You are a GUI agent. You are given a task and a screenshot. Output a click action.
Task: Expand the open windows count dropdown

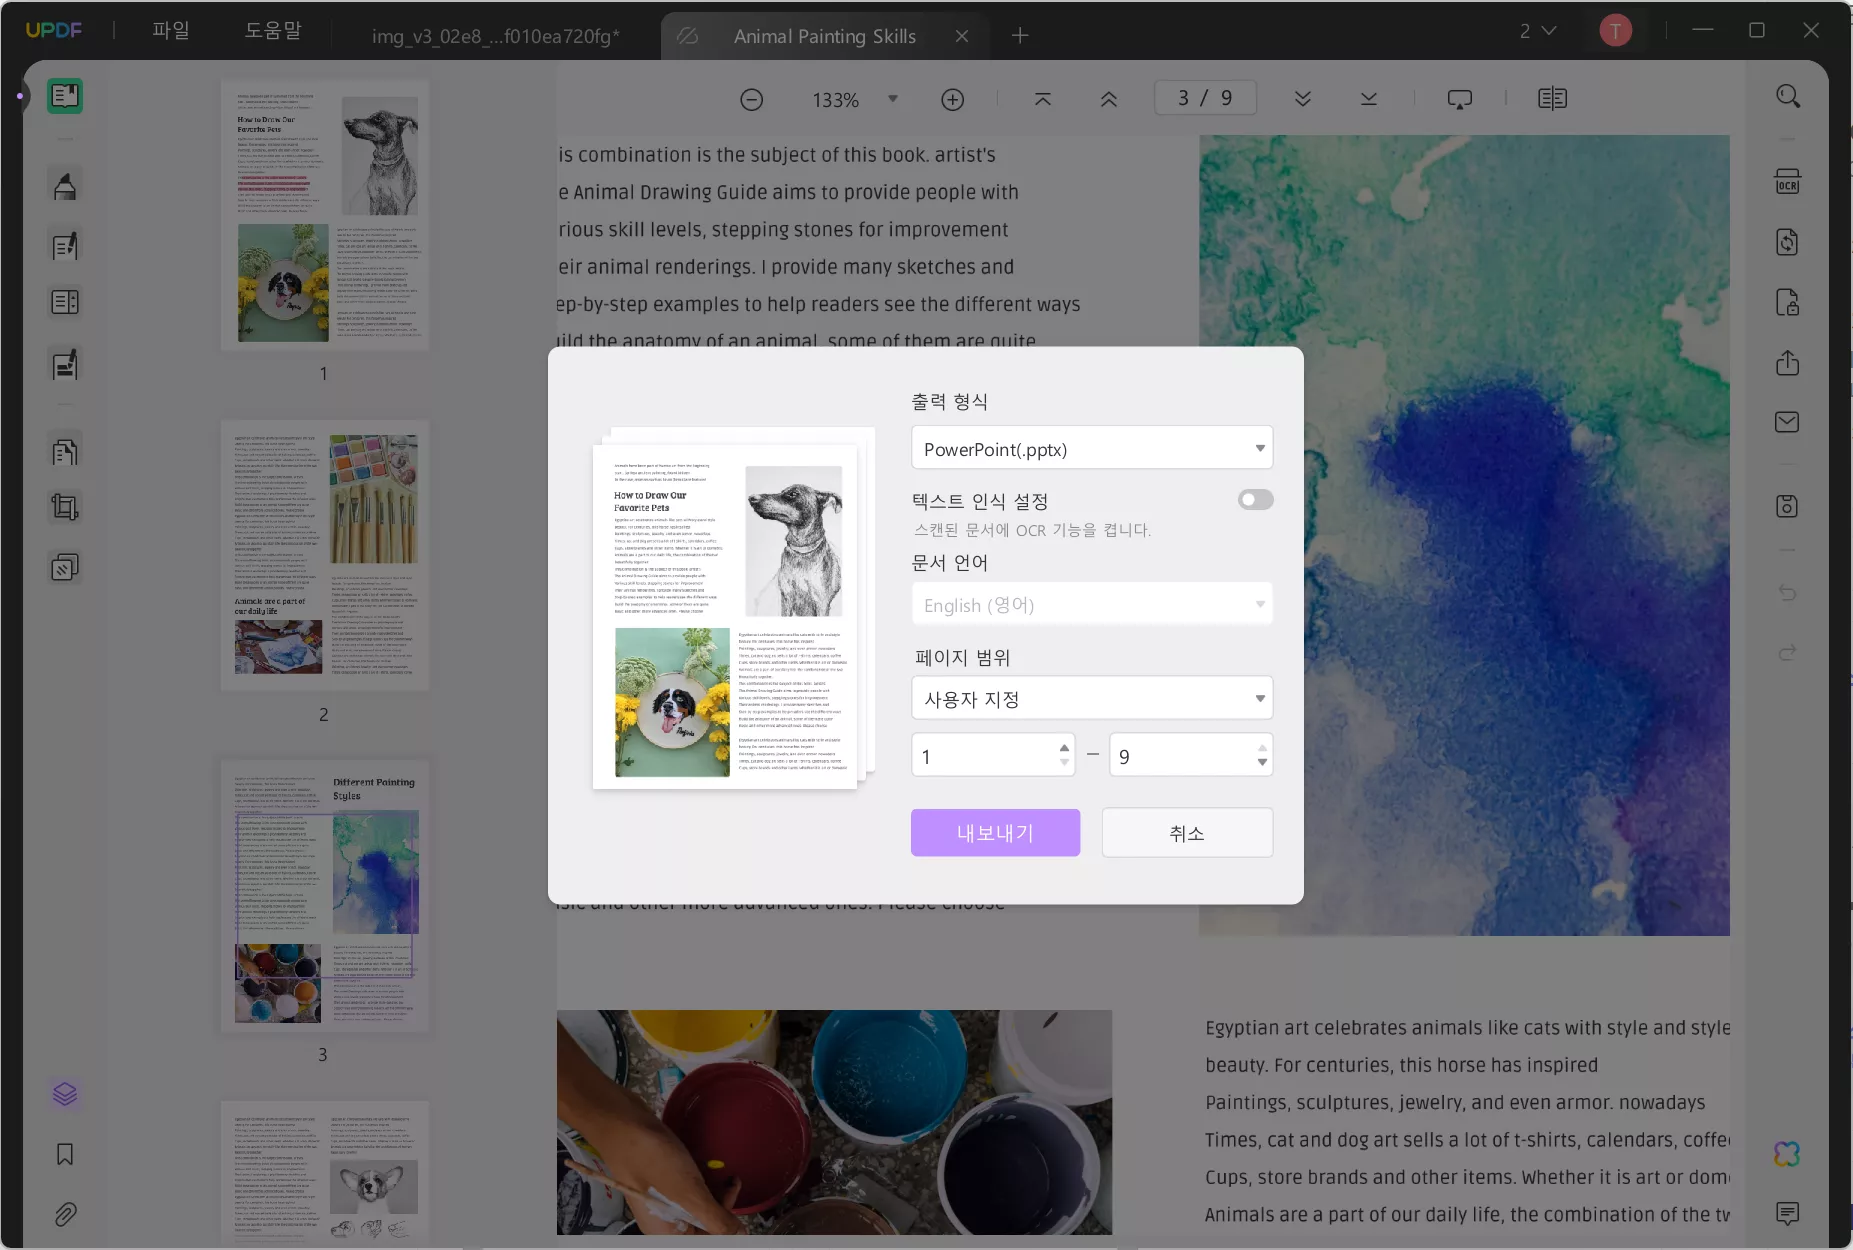tap(1539, 31)
